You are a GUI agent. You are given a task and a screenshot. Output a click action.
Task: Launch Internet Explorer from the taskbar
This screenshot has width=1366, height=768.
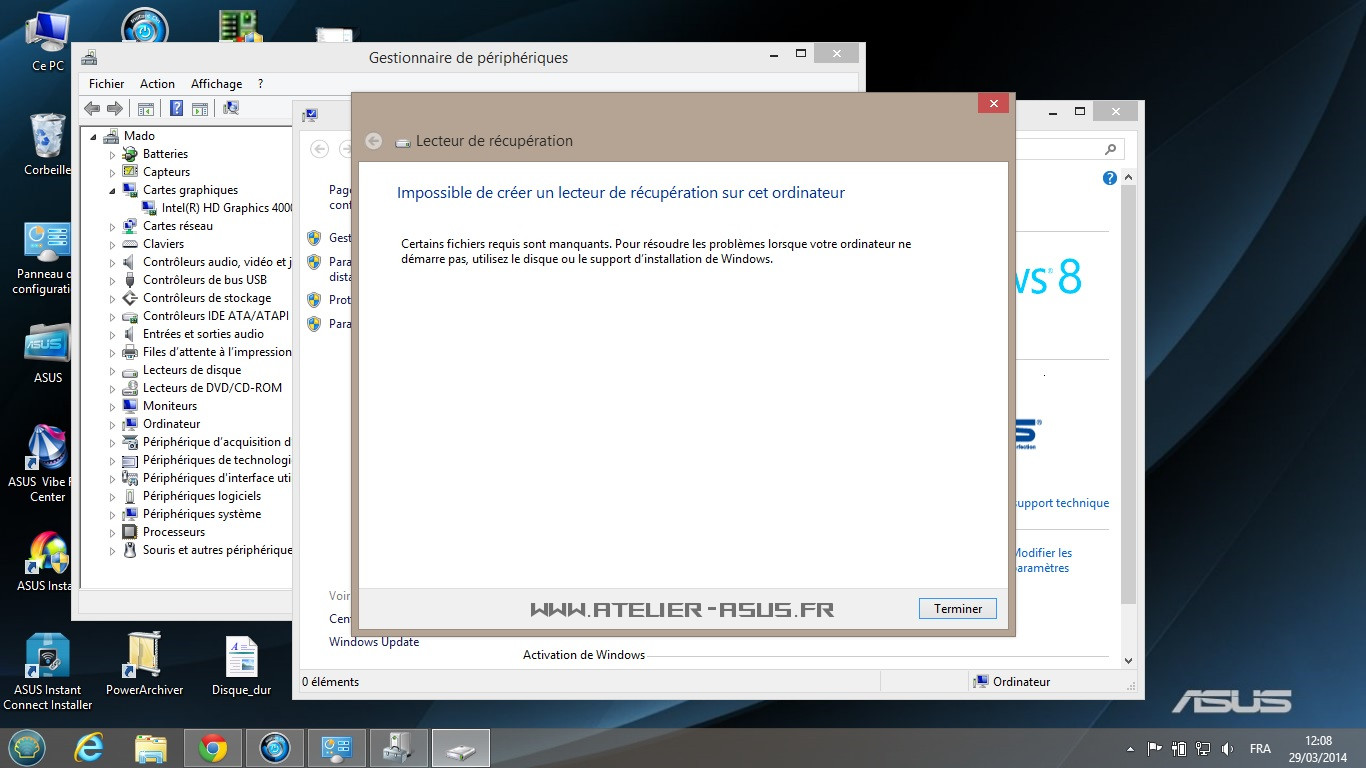click(89, 748)
